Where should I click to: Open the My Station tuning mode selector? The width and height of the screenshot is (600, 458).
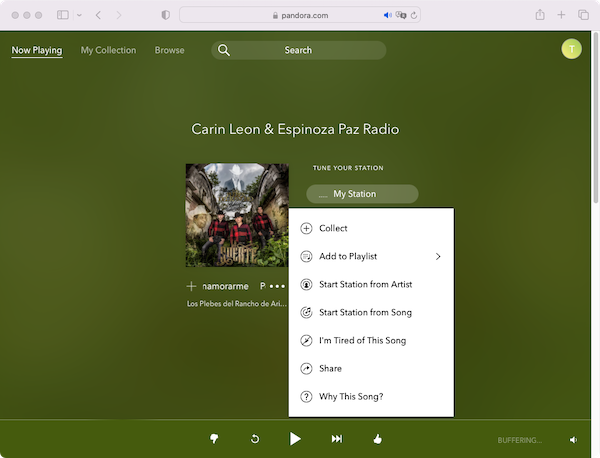362,194
